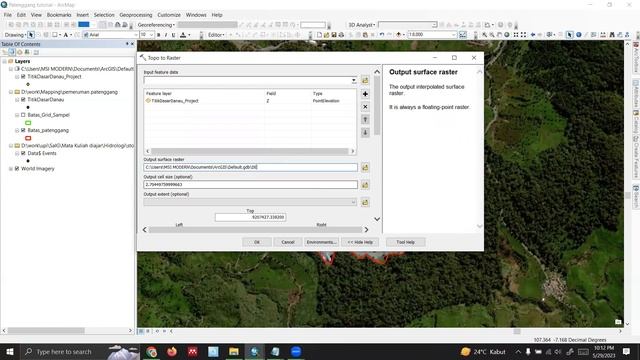
Task: Open the map scale dropdown
Action: (x=453, y=35)
